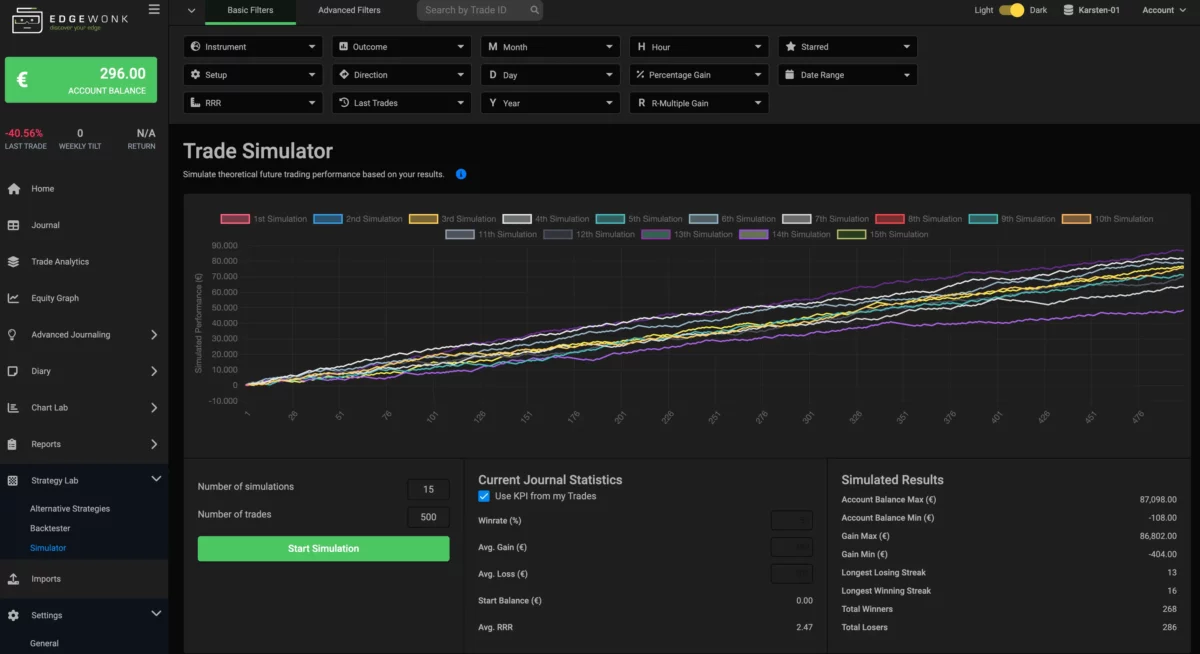Open Trade Analytics from the sidebar
The width and height of the screenshot is (1200, 654).
[x=12, y=261]
